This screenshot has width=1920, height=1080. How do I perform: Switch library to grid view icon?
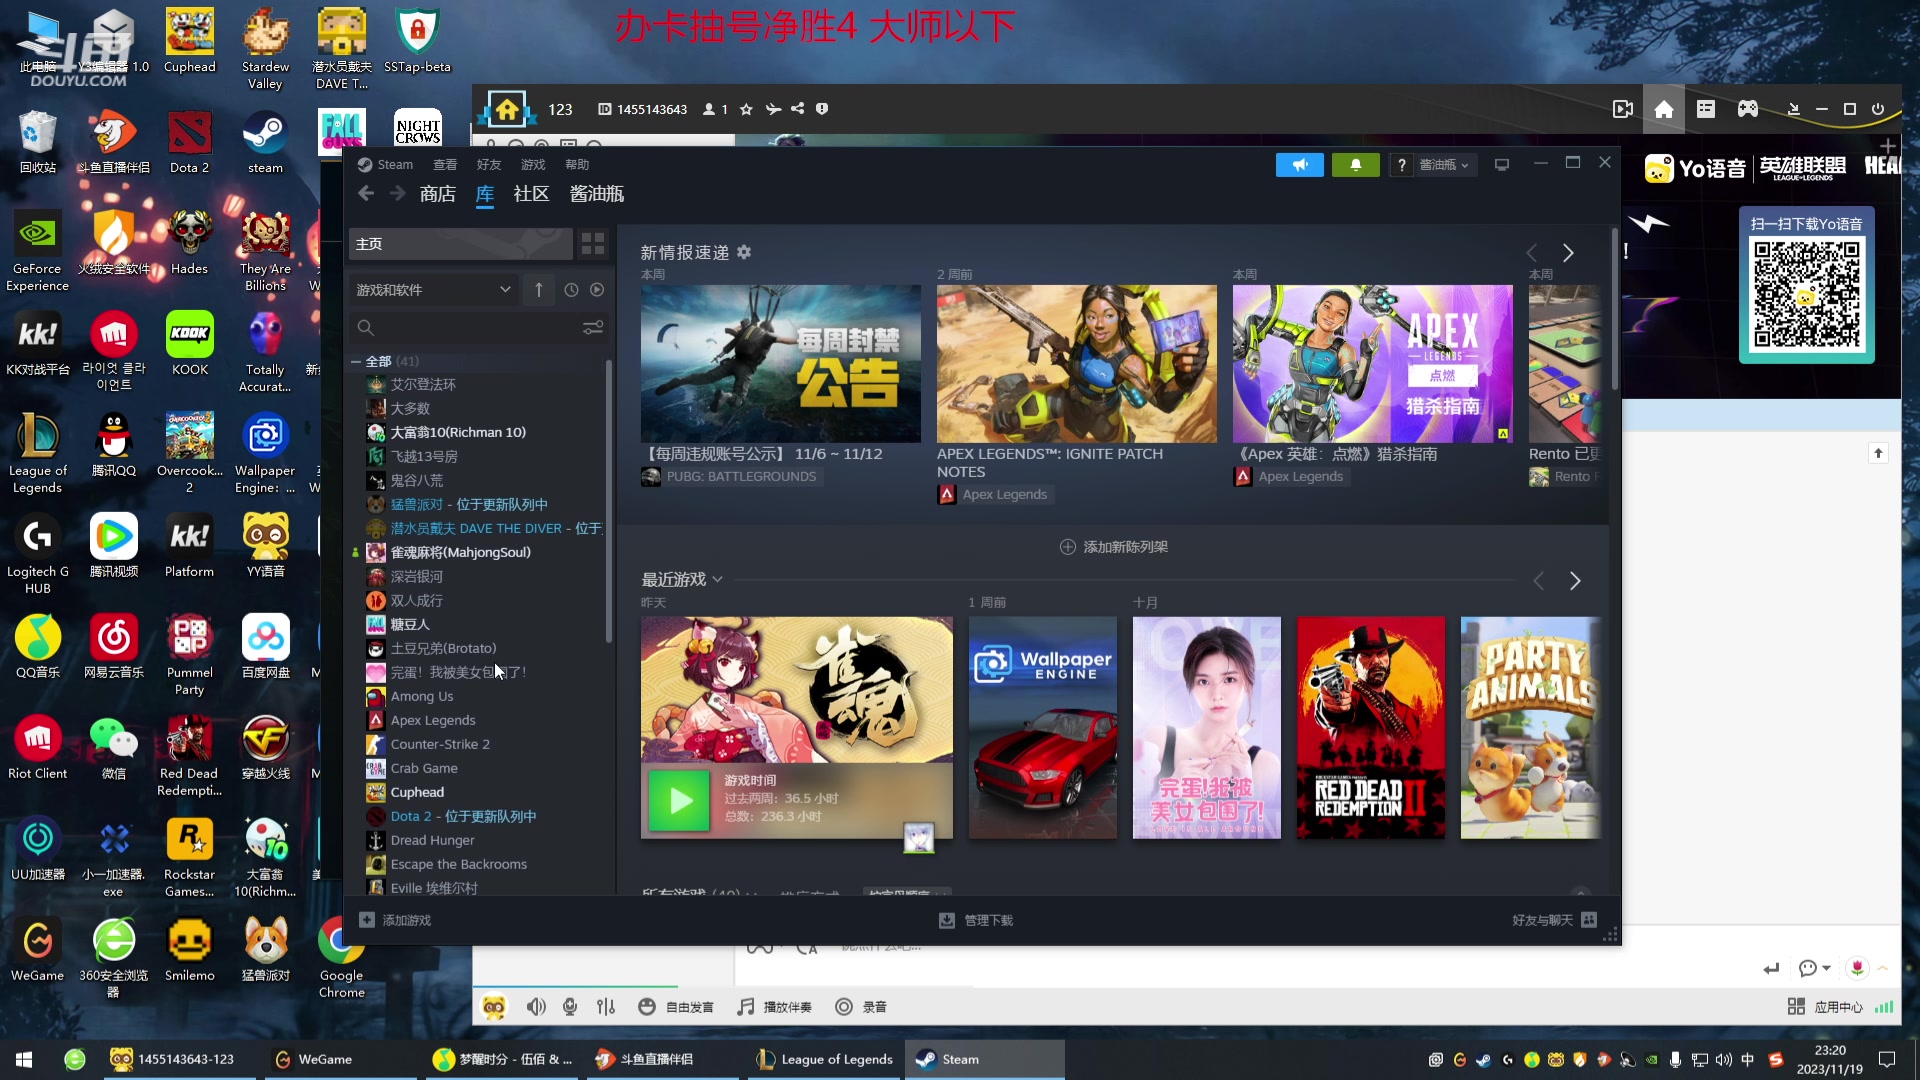(x=592, y=243)
